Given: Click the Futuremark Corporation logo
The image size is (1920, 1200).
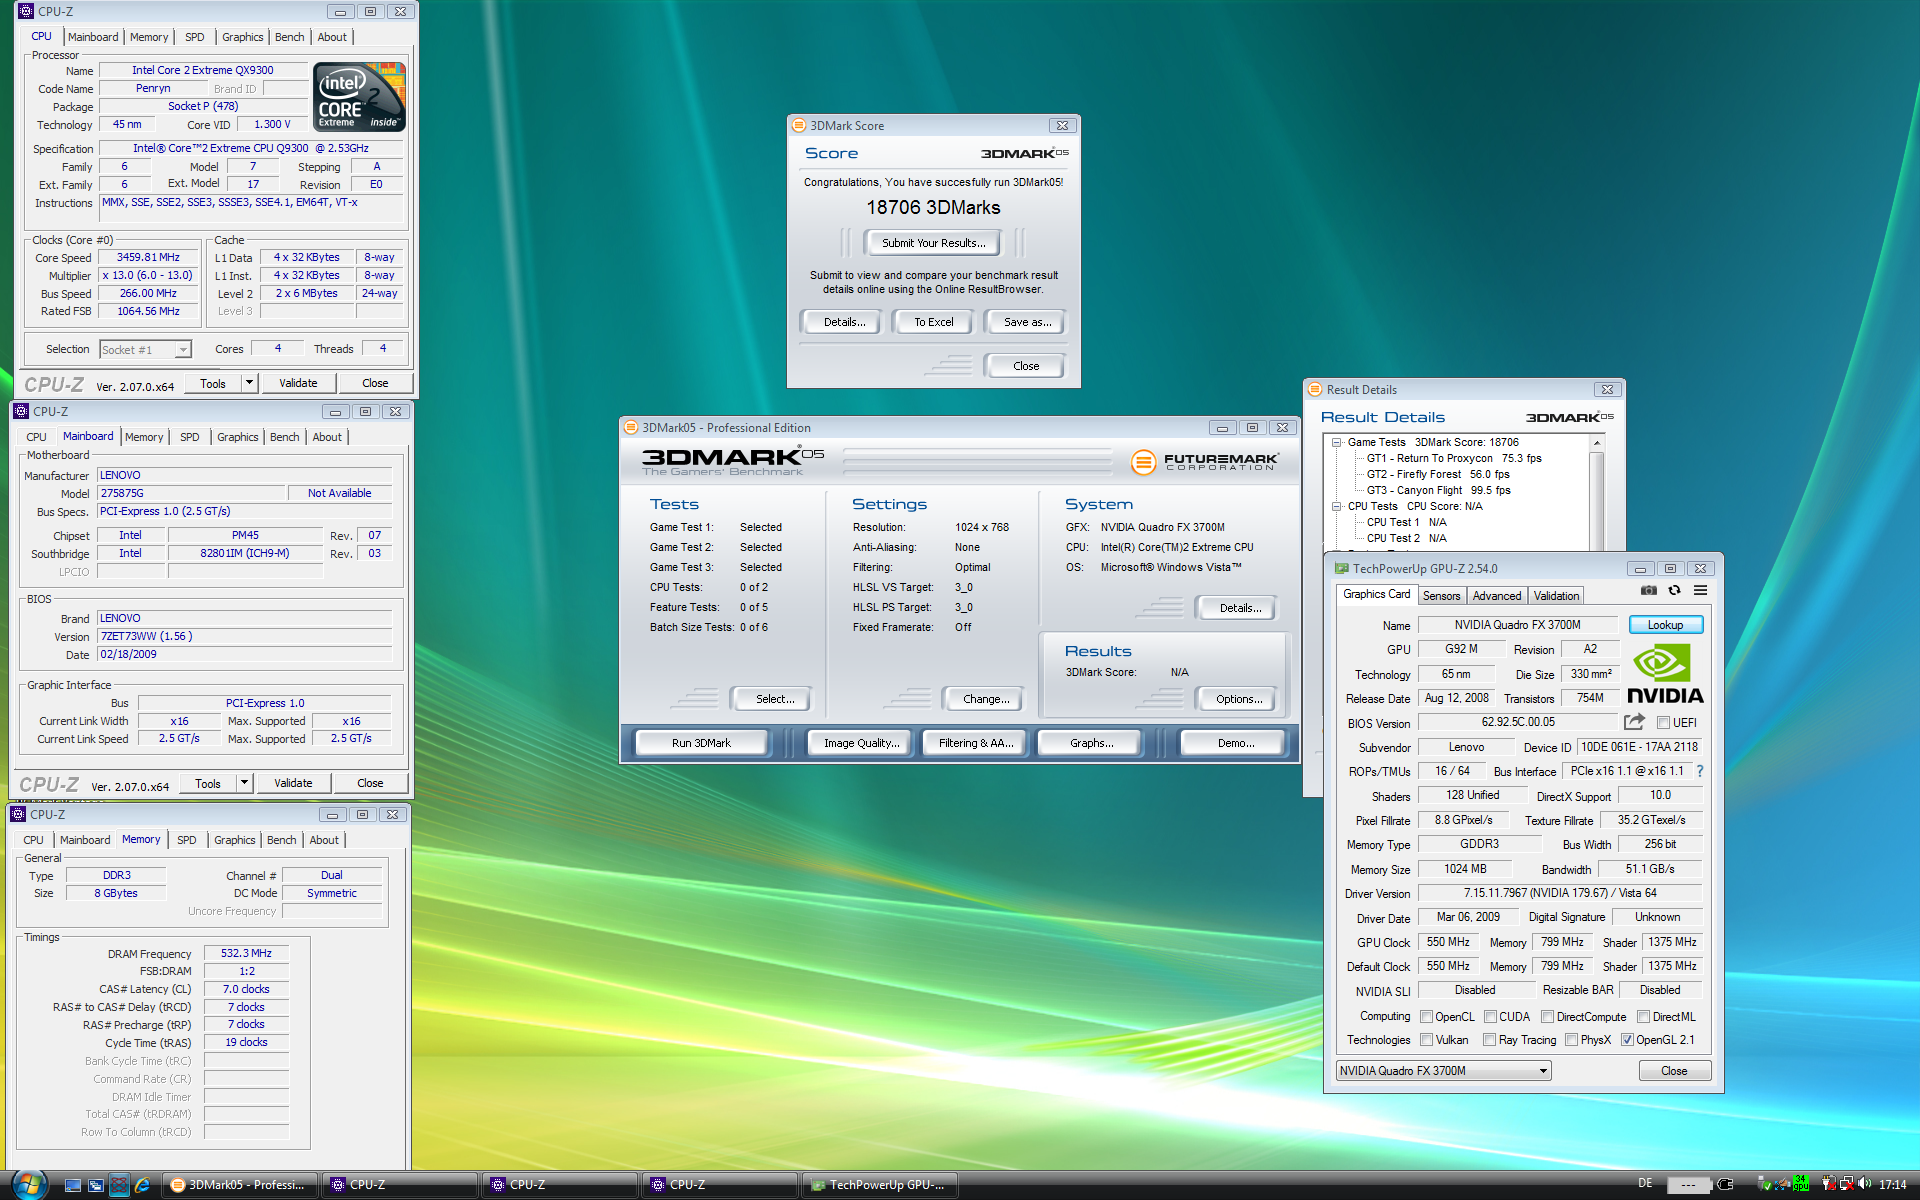Looking at the screenshot, I should pos(1204,461).
